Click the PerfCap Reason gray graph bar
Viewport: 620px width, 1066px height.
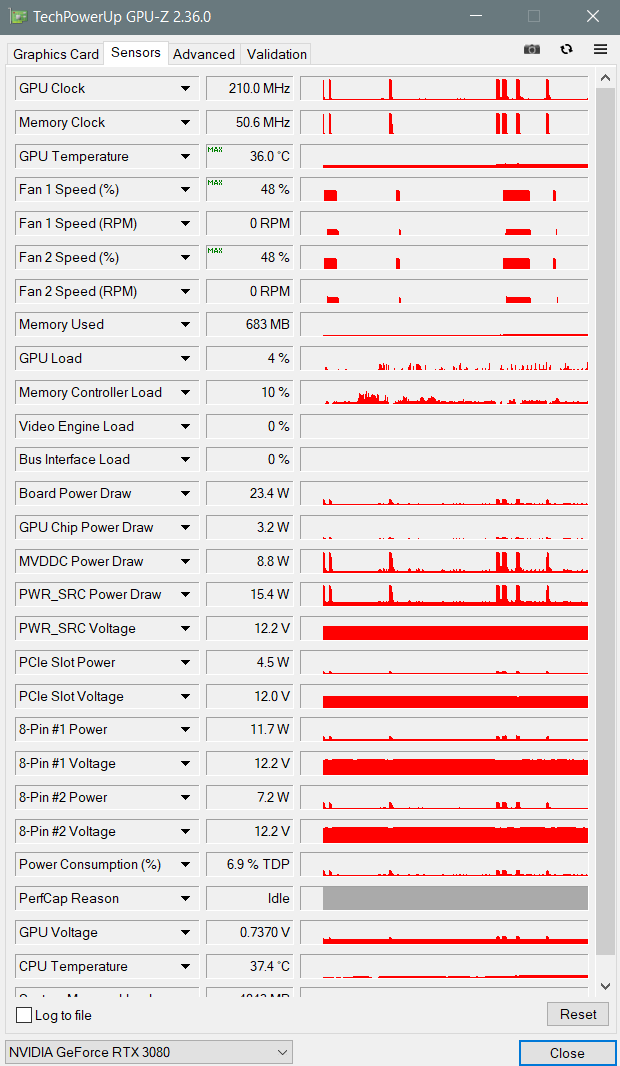pyautogui.click(x=455, y=898)
